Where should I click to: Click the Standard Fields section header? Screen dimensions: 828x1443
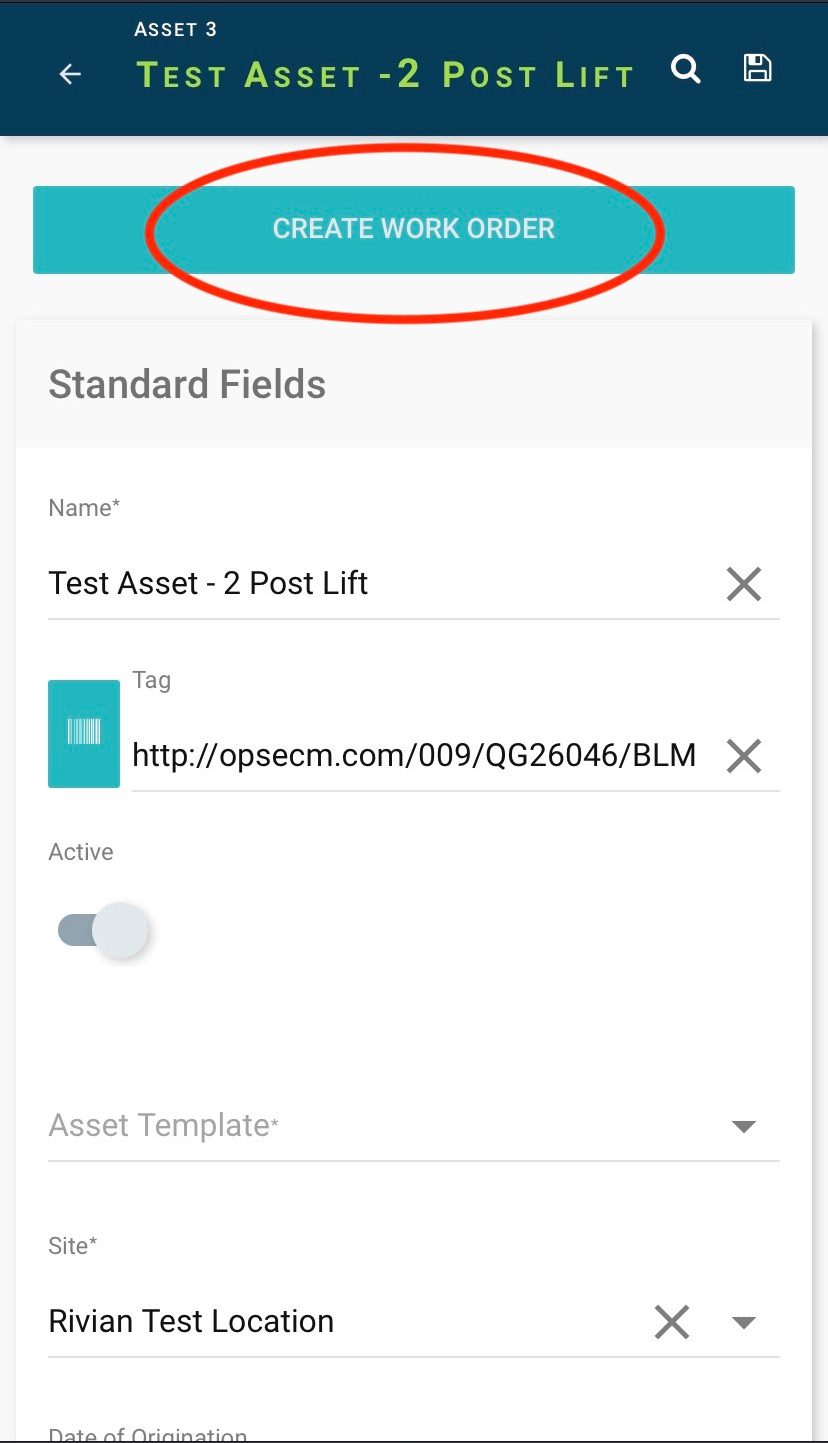point(187,384)
